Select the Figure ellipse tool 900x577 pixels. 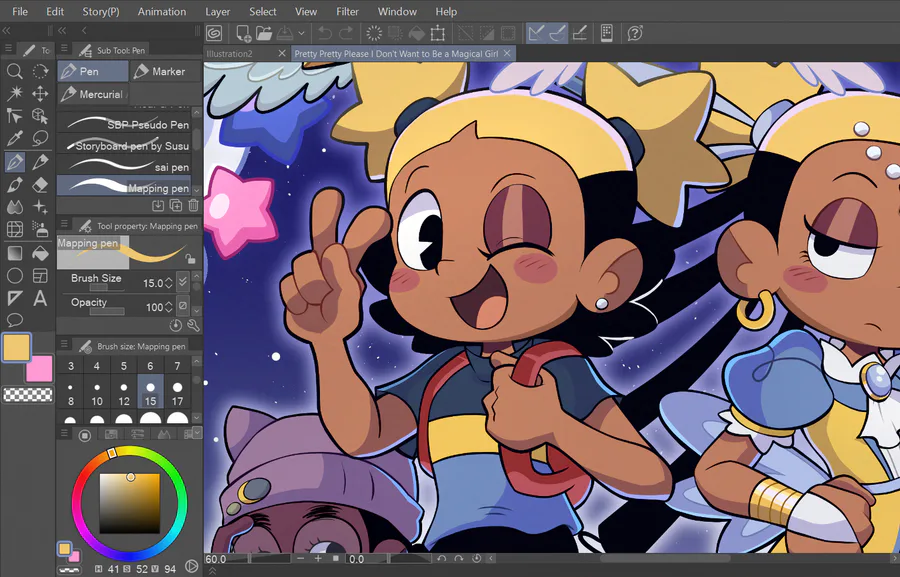click(x=15, y=276)
